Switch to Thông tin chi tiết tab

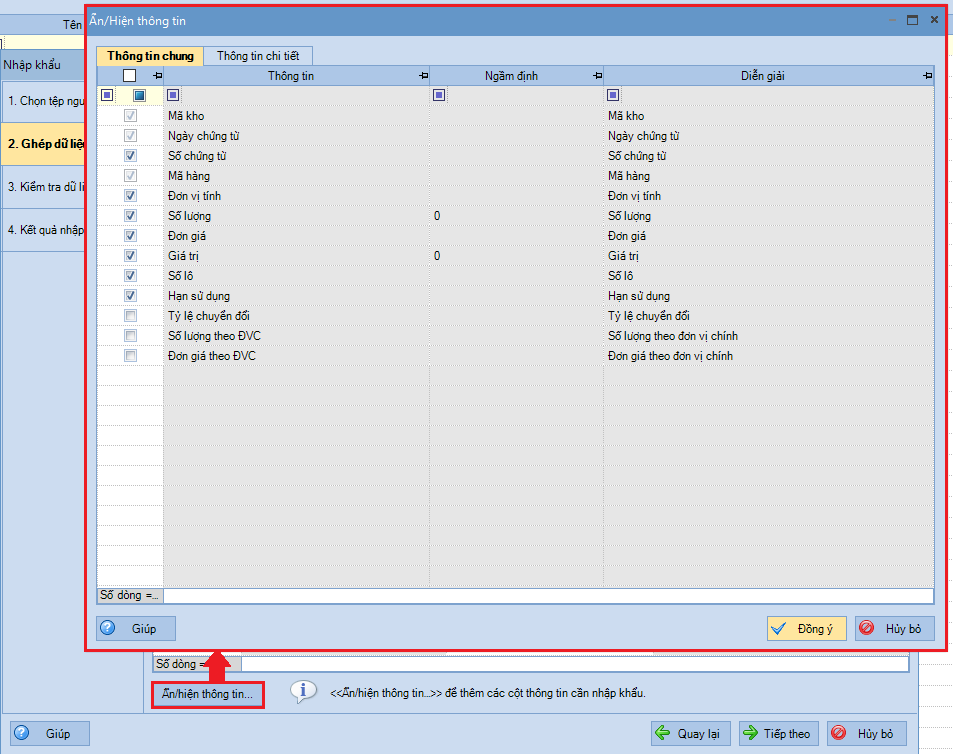tap(258, 56)
